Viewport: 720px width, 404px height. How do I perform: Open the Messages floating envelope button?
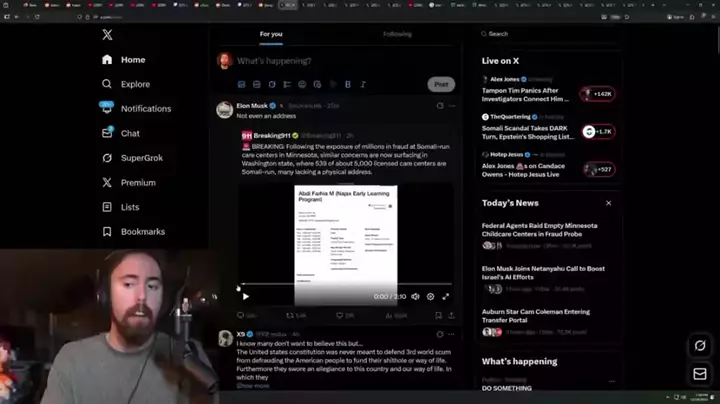click(700, 375)
